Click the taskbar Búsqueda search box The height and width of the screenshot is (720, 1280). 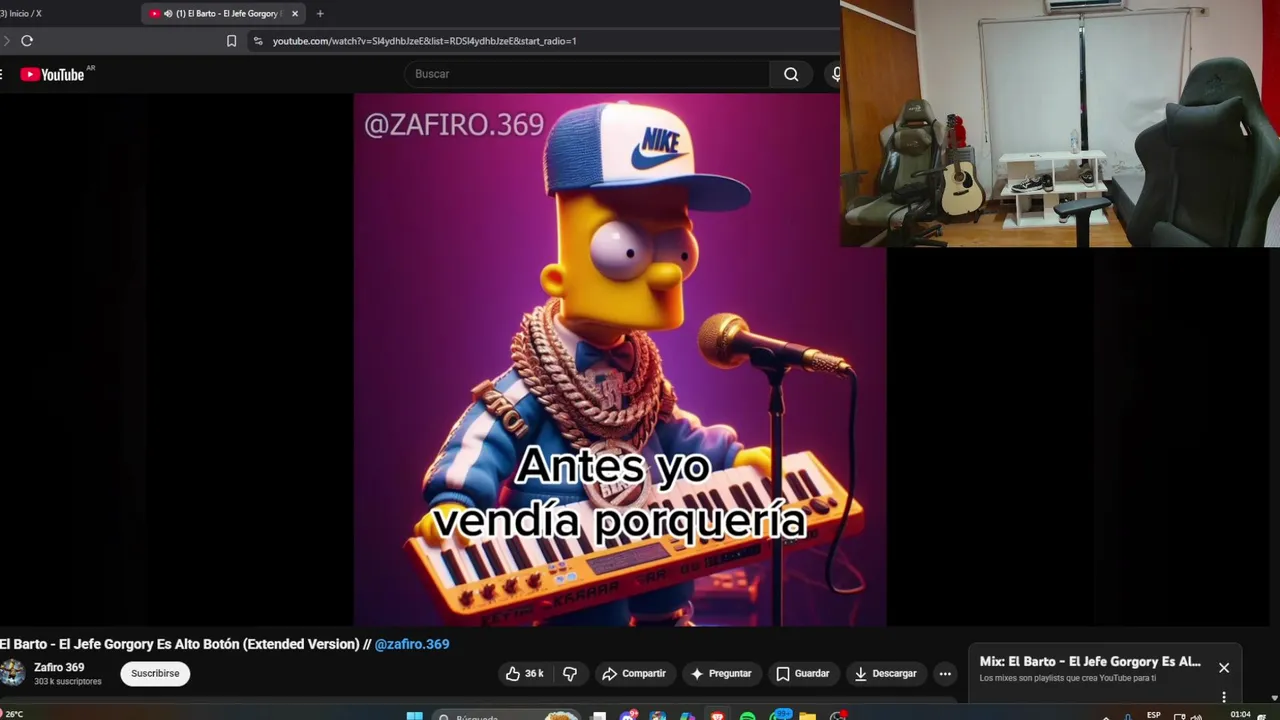[x=507, y=716]
